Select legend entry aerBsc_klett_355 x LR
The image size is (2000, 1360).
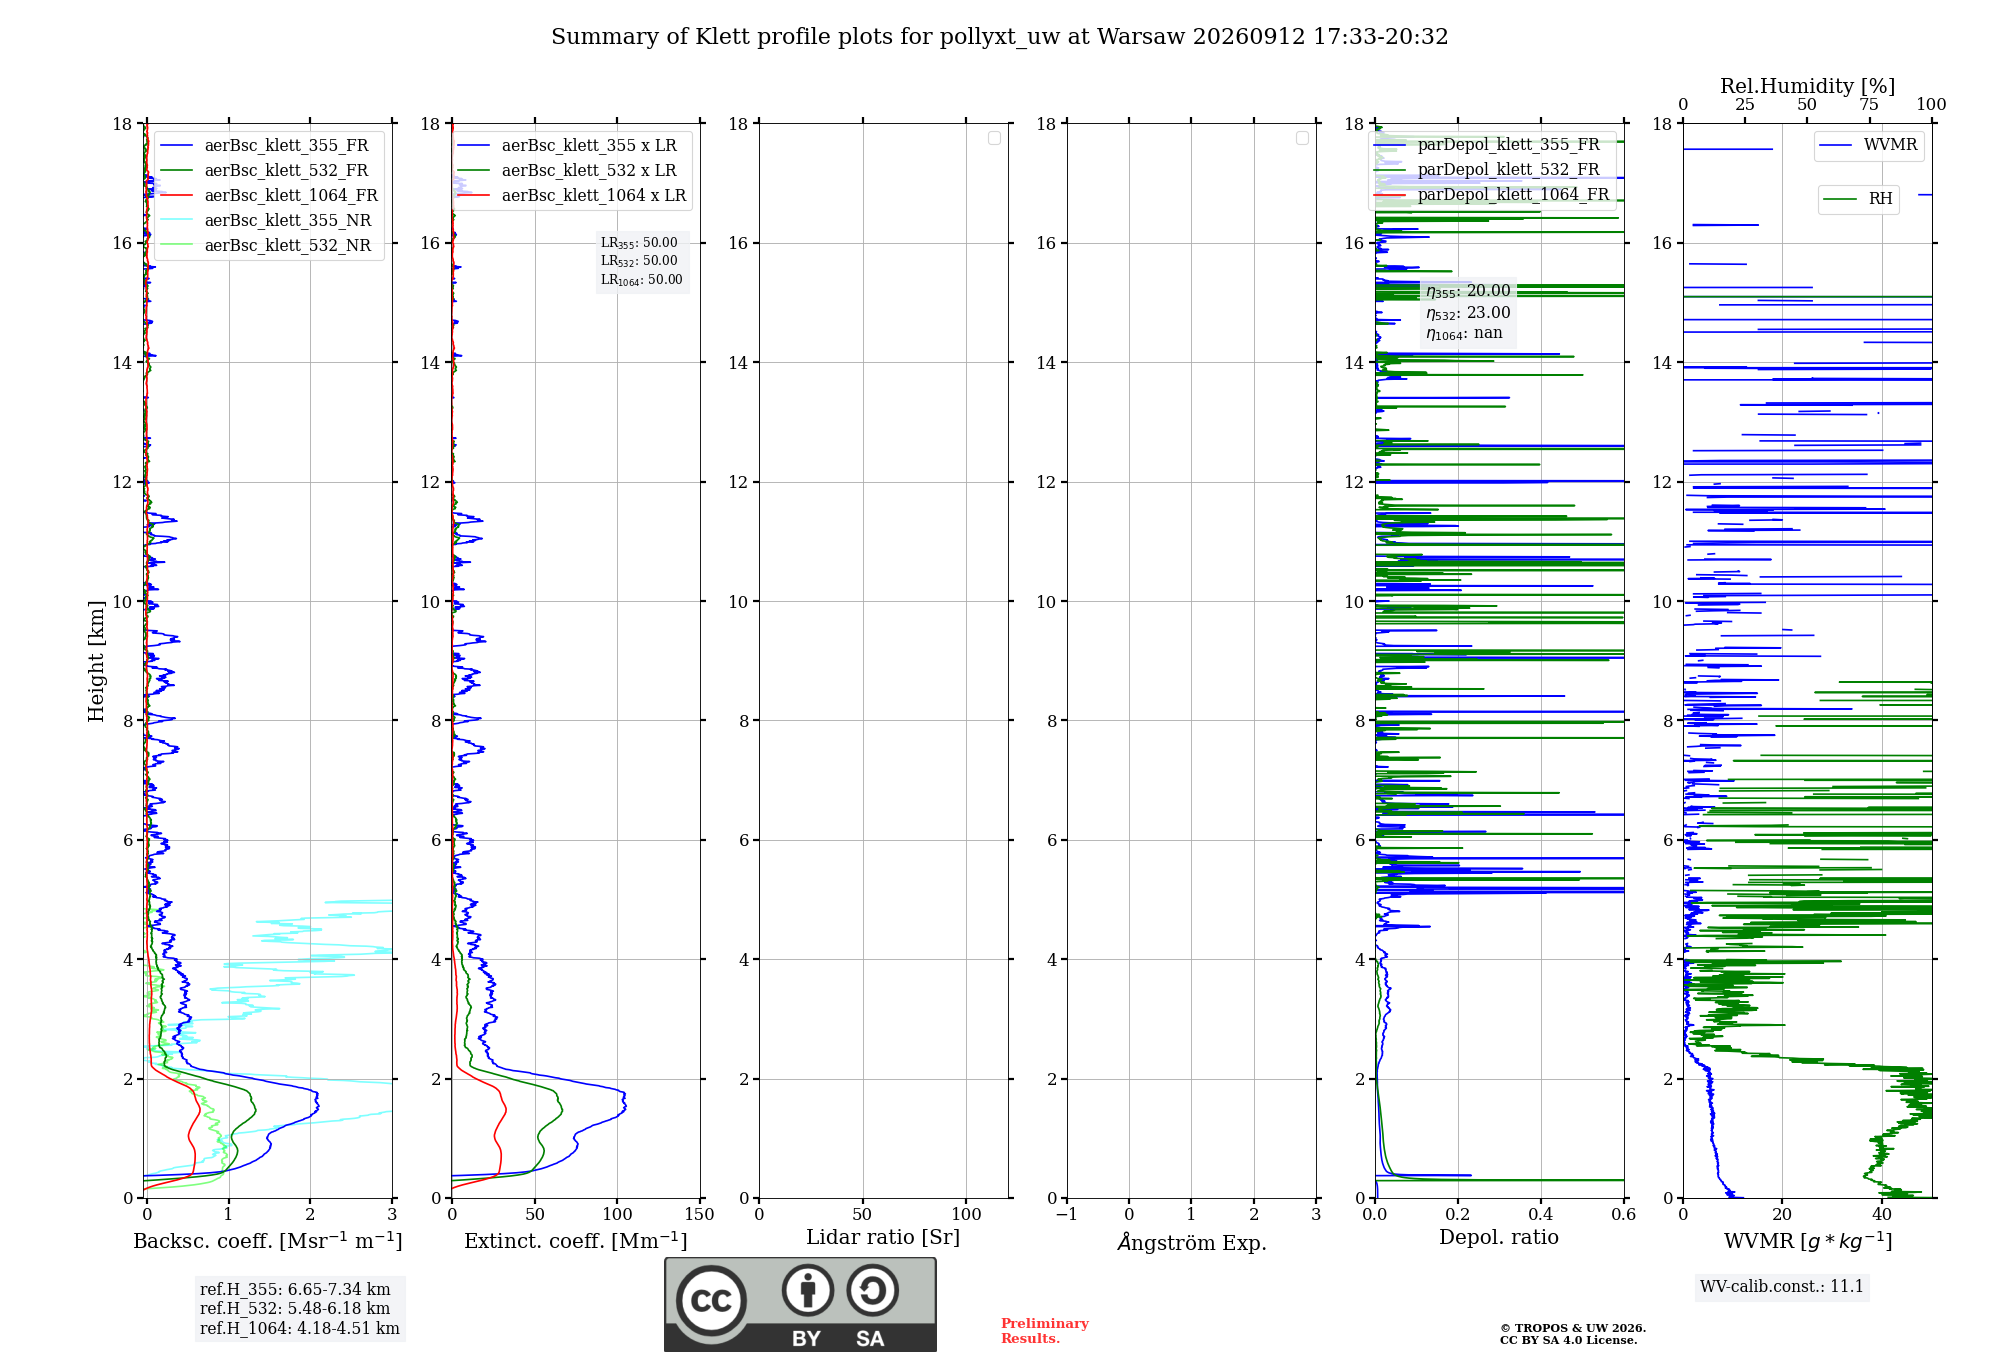(589, 146)
